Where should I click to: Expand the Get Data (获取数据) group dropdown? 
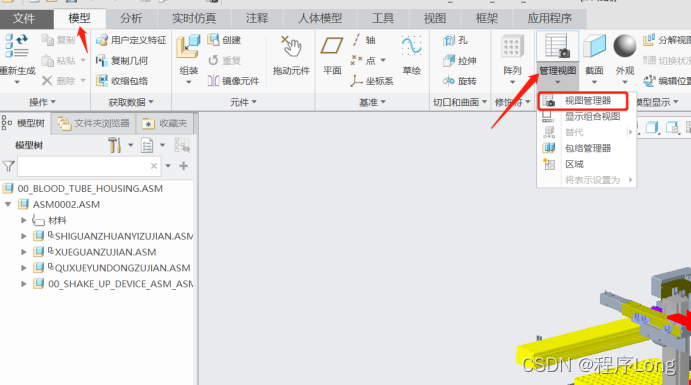[x=131, y=102]
